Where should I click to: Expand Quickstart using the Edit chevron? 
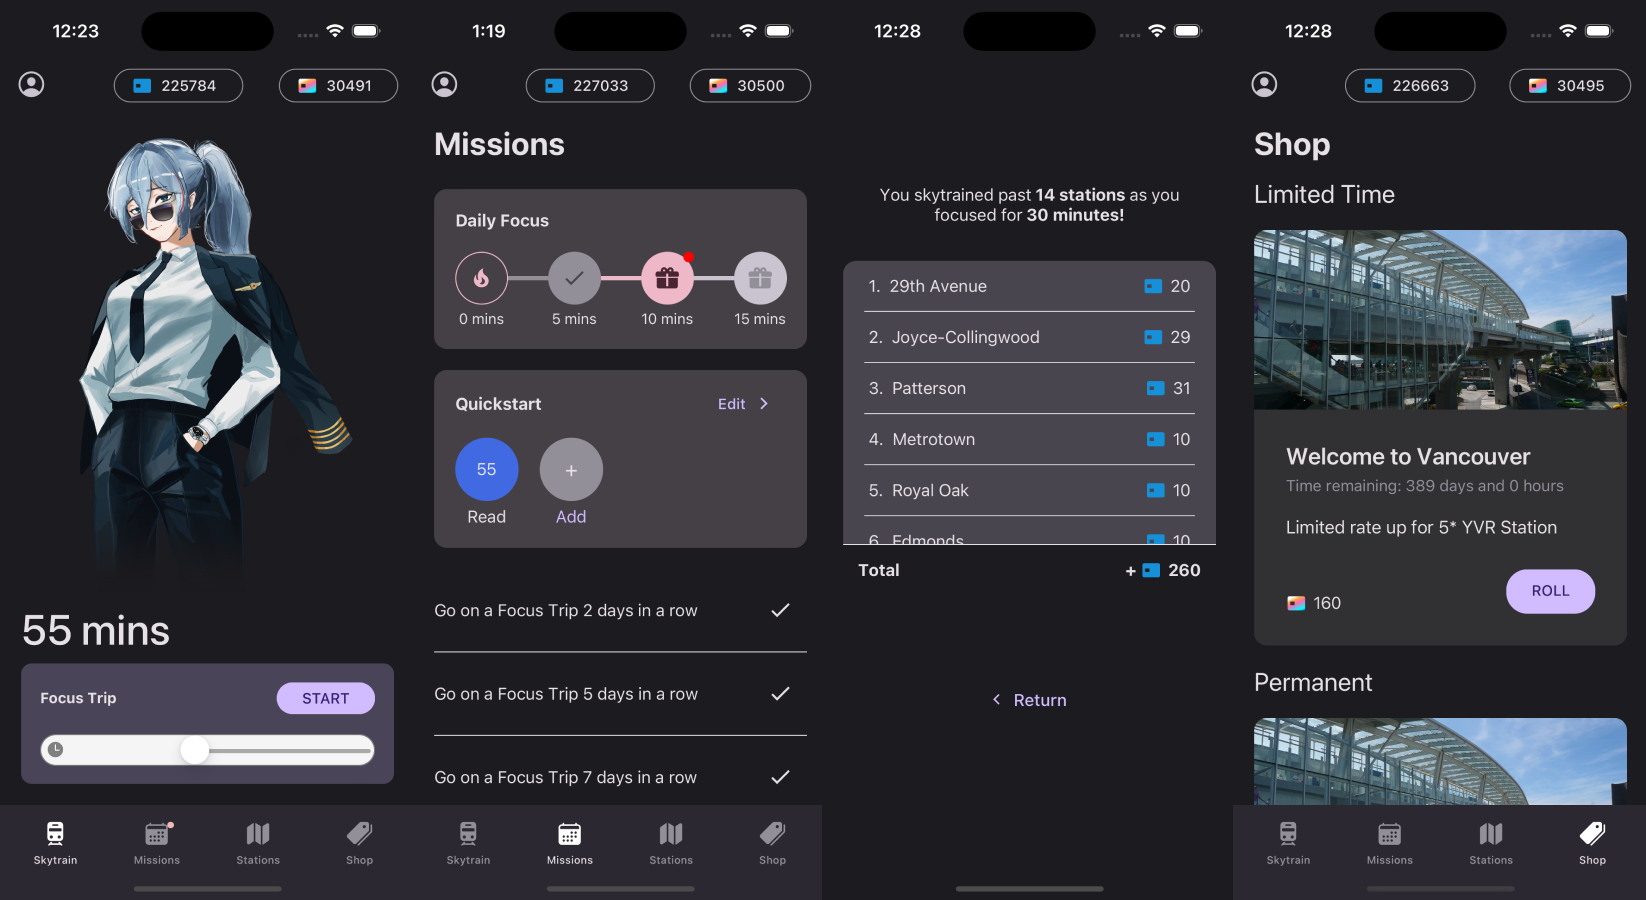click(764, 404)
